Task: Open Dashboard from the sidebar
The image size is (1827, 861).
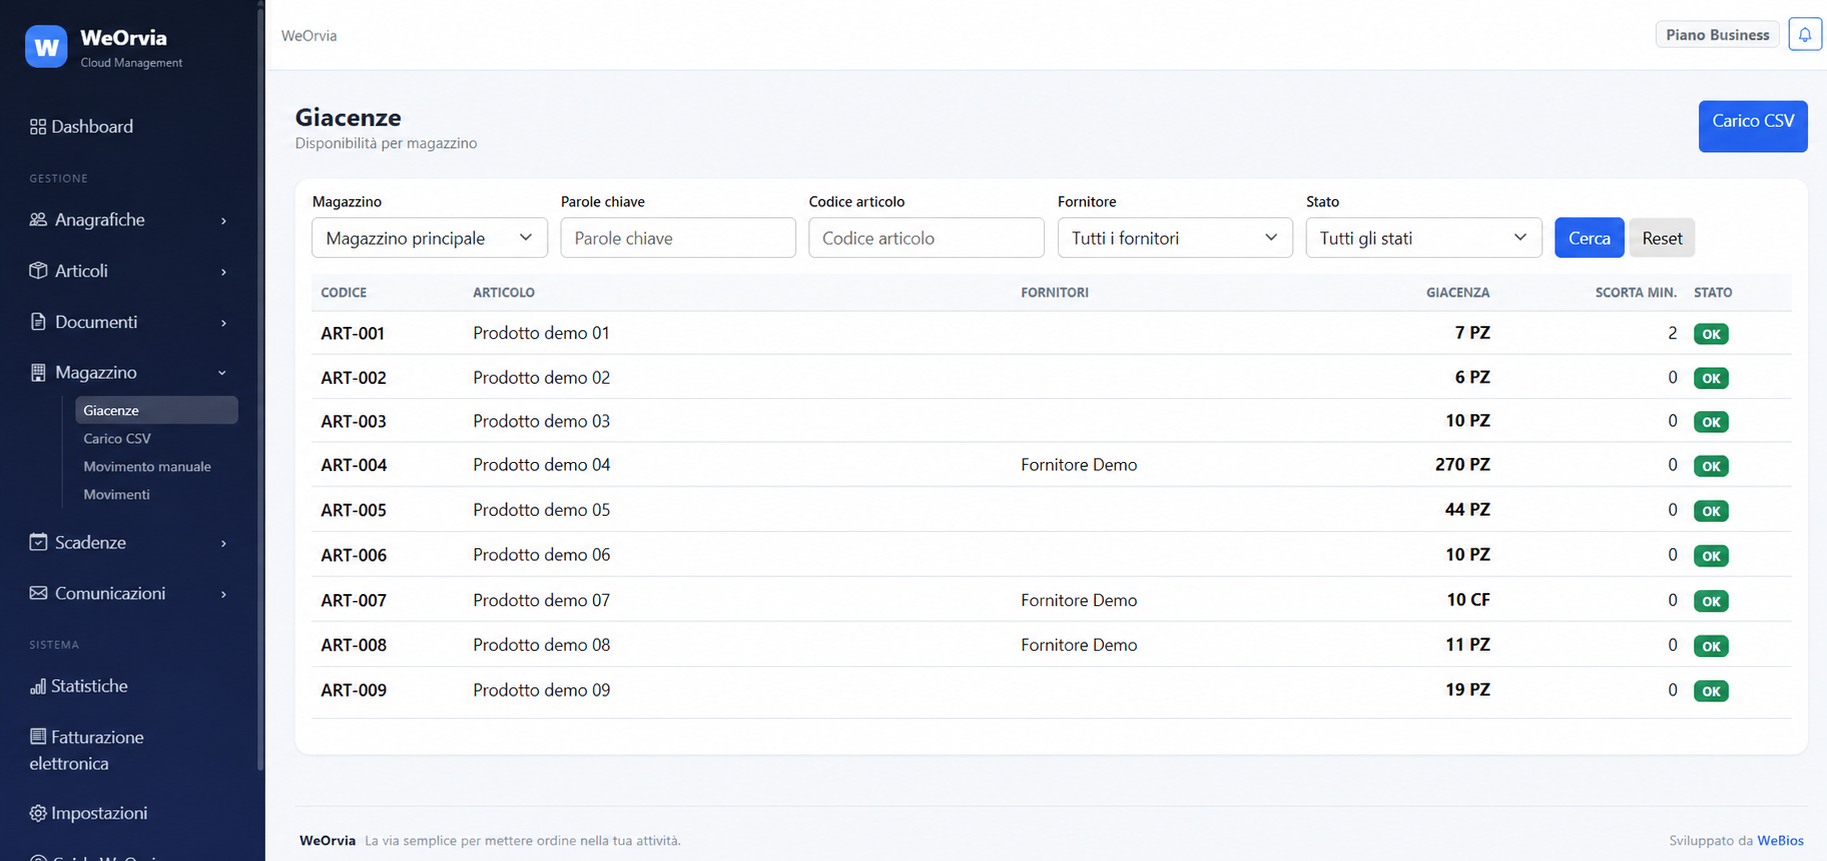Action: click(81, 127)
